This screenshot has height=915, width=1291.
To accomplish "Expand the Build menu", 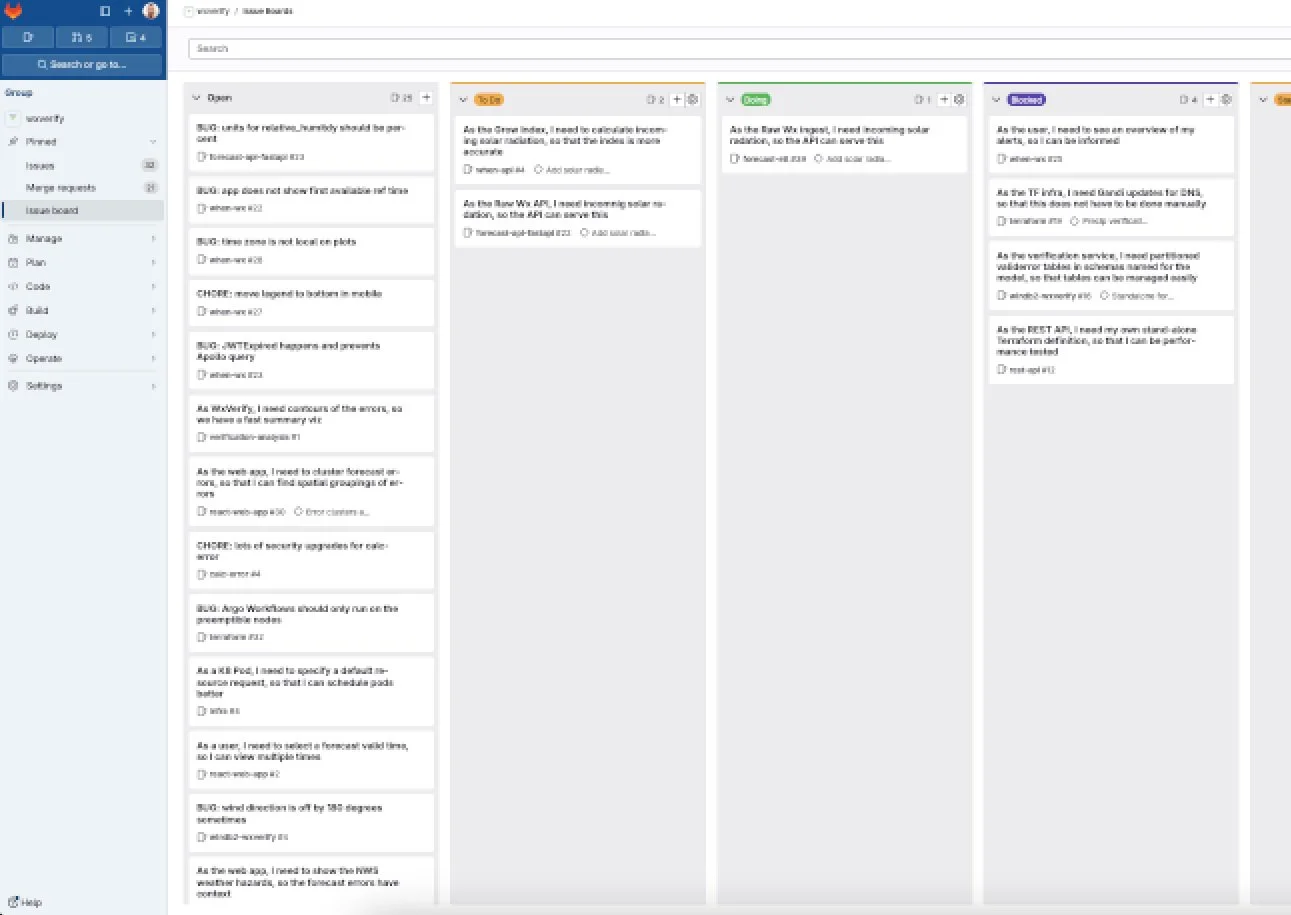I will (x=82, y=310).
